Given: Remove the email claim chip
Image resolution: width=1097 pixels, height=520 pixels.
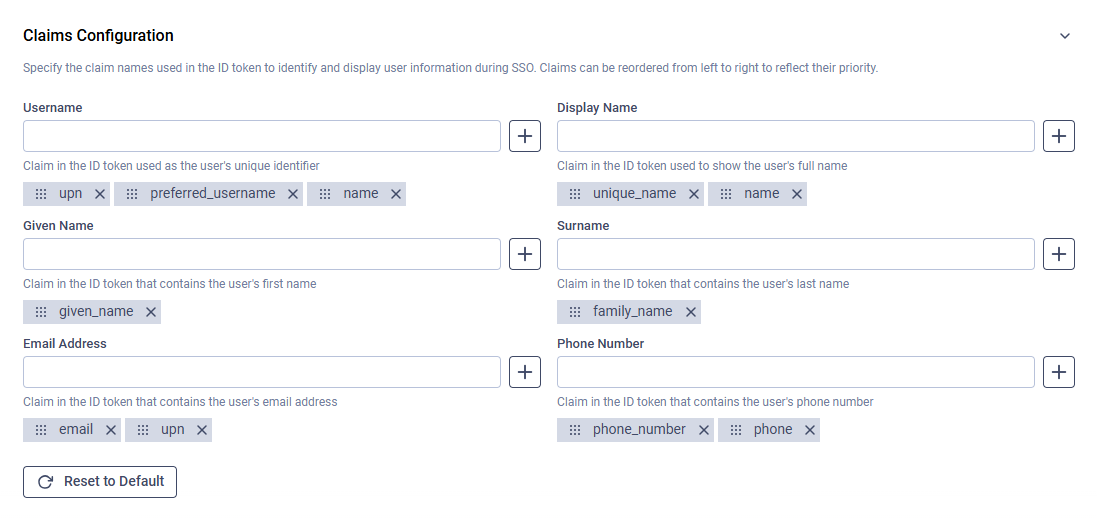Looking at the screenshot, I should [111, 430].
